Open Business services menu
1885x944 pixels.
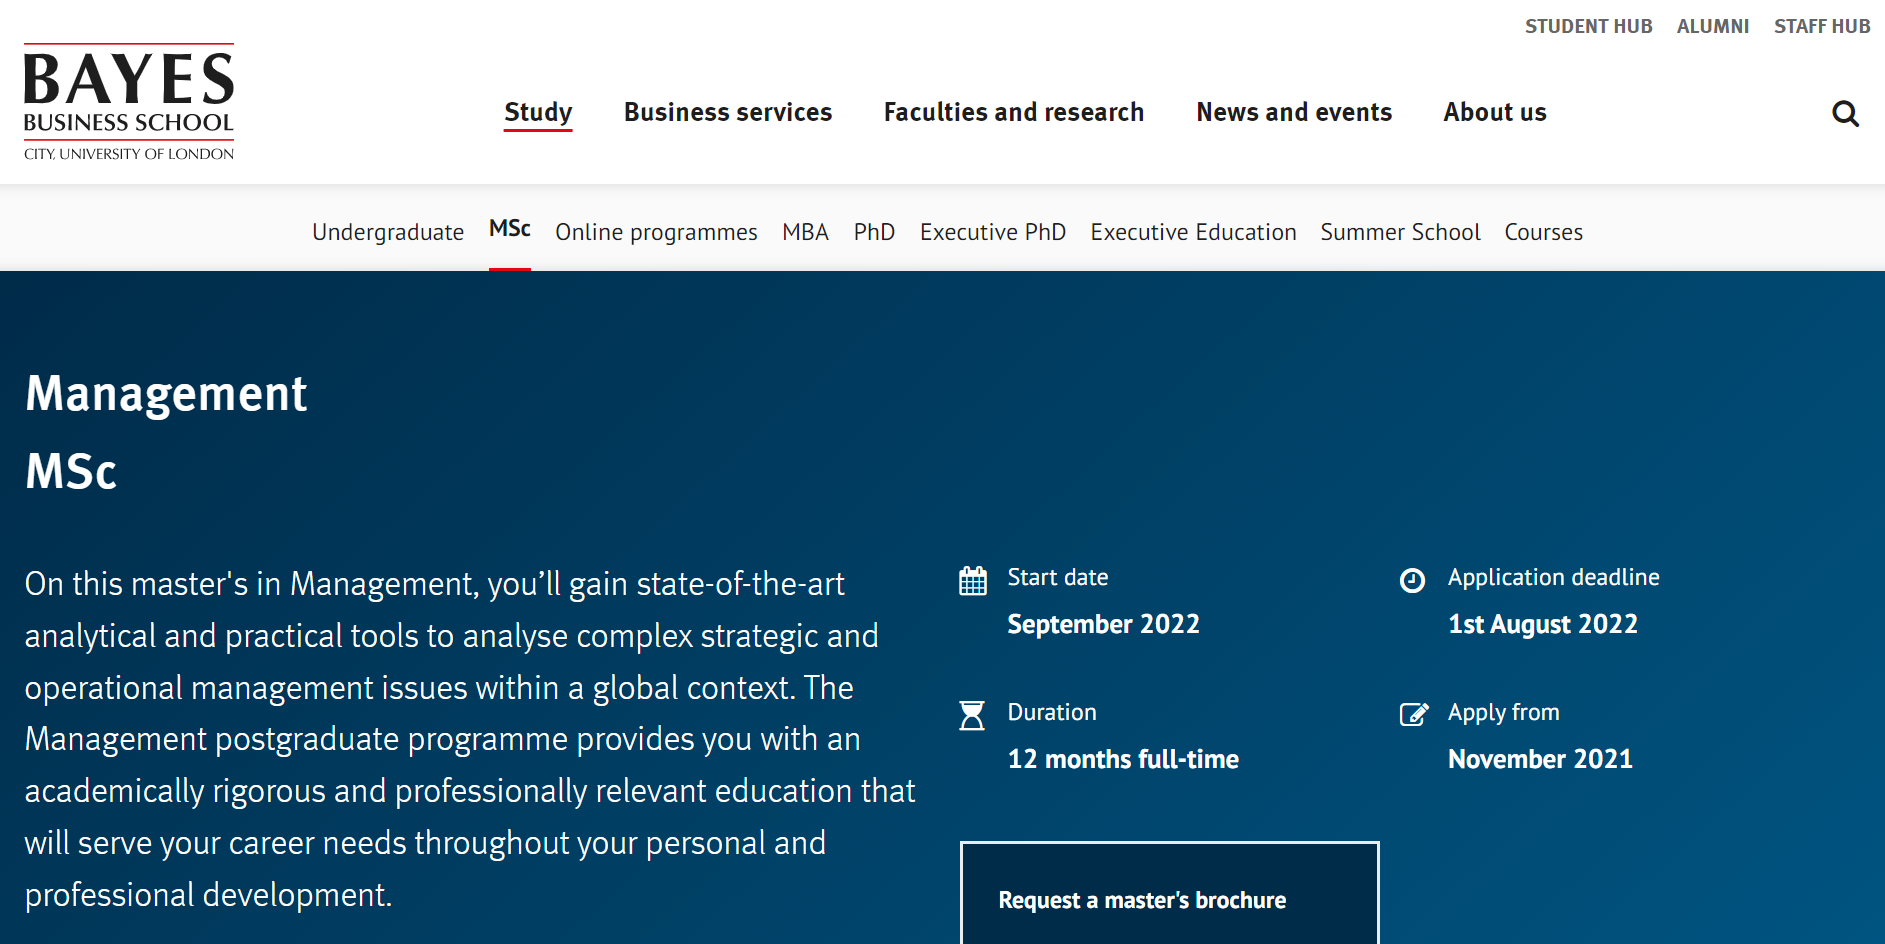point(727,112)
